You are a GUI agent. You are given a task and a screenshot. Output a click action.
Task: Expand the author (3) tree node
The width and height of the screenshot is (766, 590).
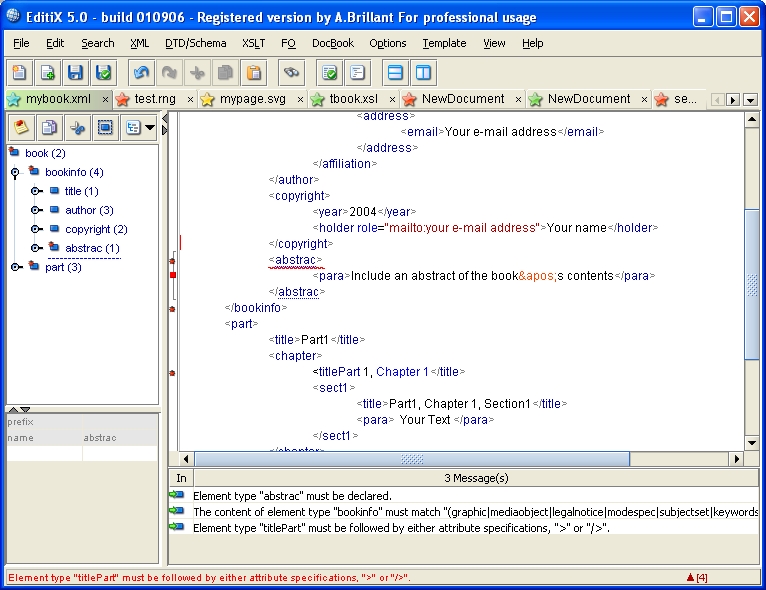[36, 210]
